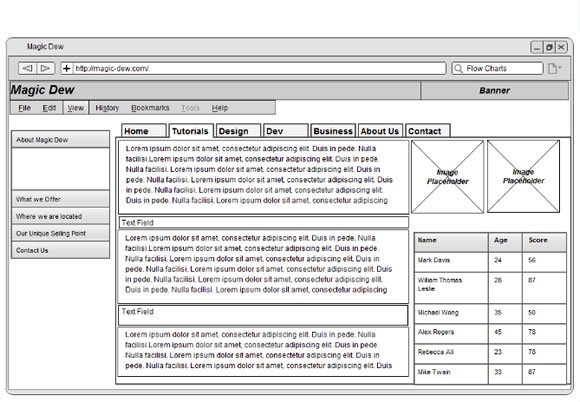
Task: Click the middle Lorem ipsum text block
Action: tap(263, 267)
